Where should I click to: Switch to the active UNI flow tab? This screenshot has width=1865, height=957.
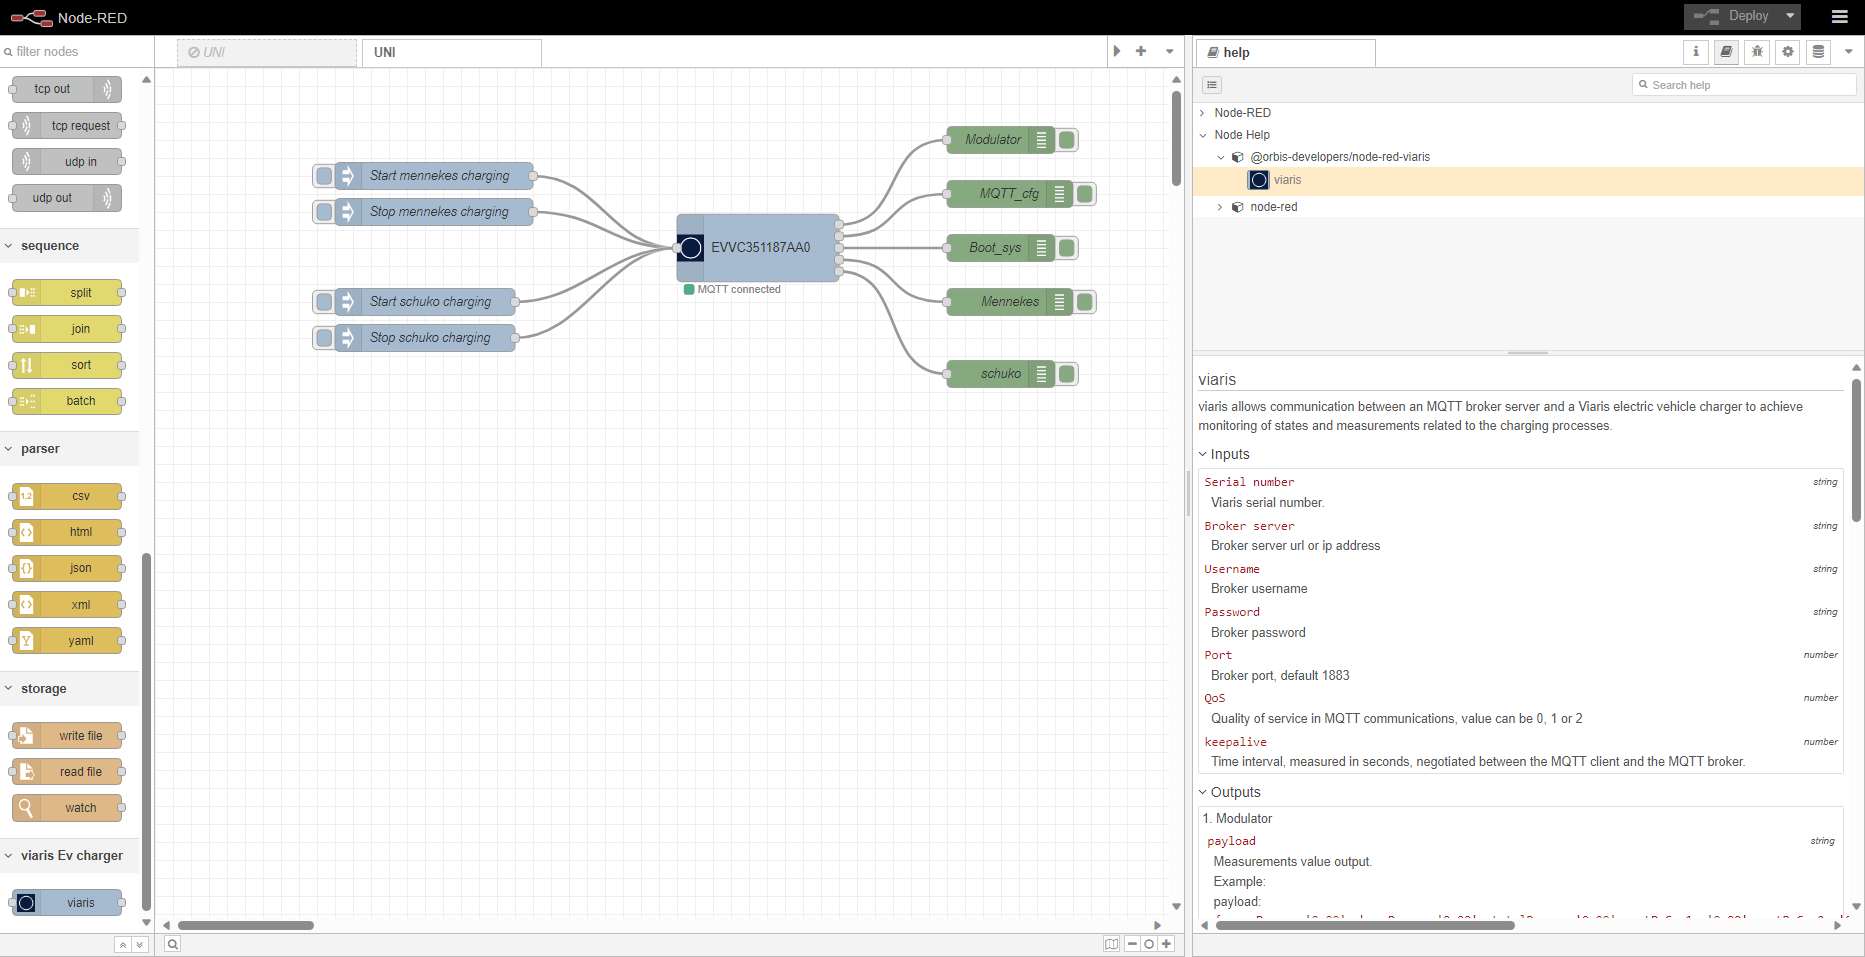[x=452, y=52]
